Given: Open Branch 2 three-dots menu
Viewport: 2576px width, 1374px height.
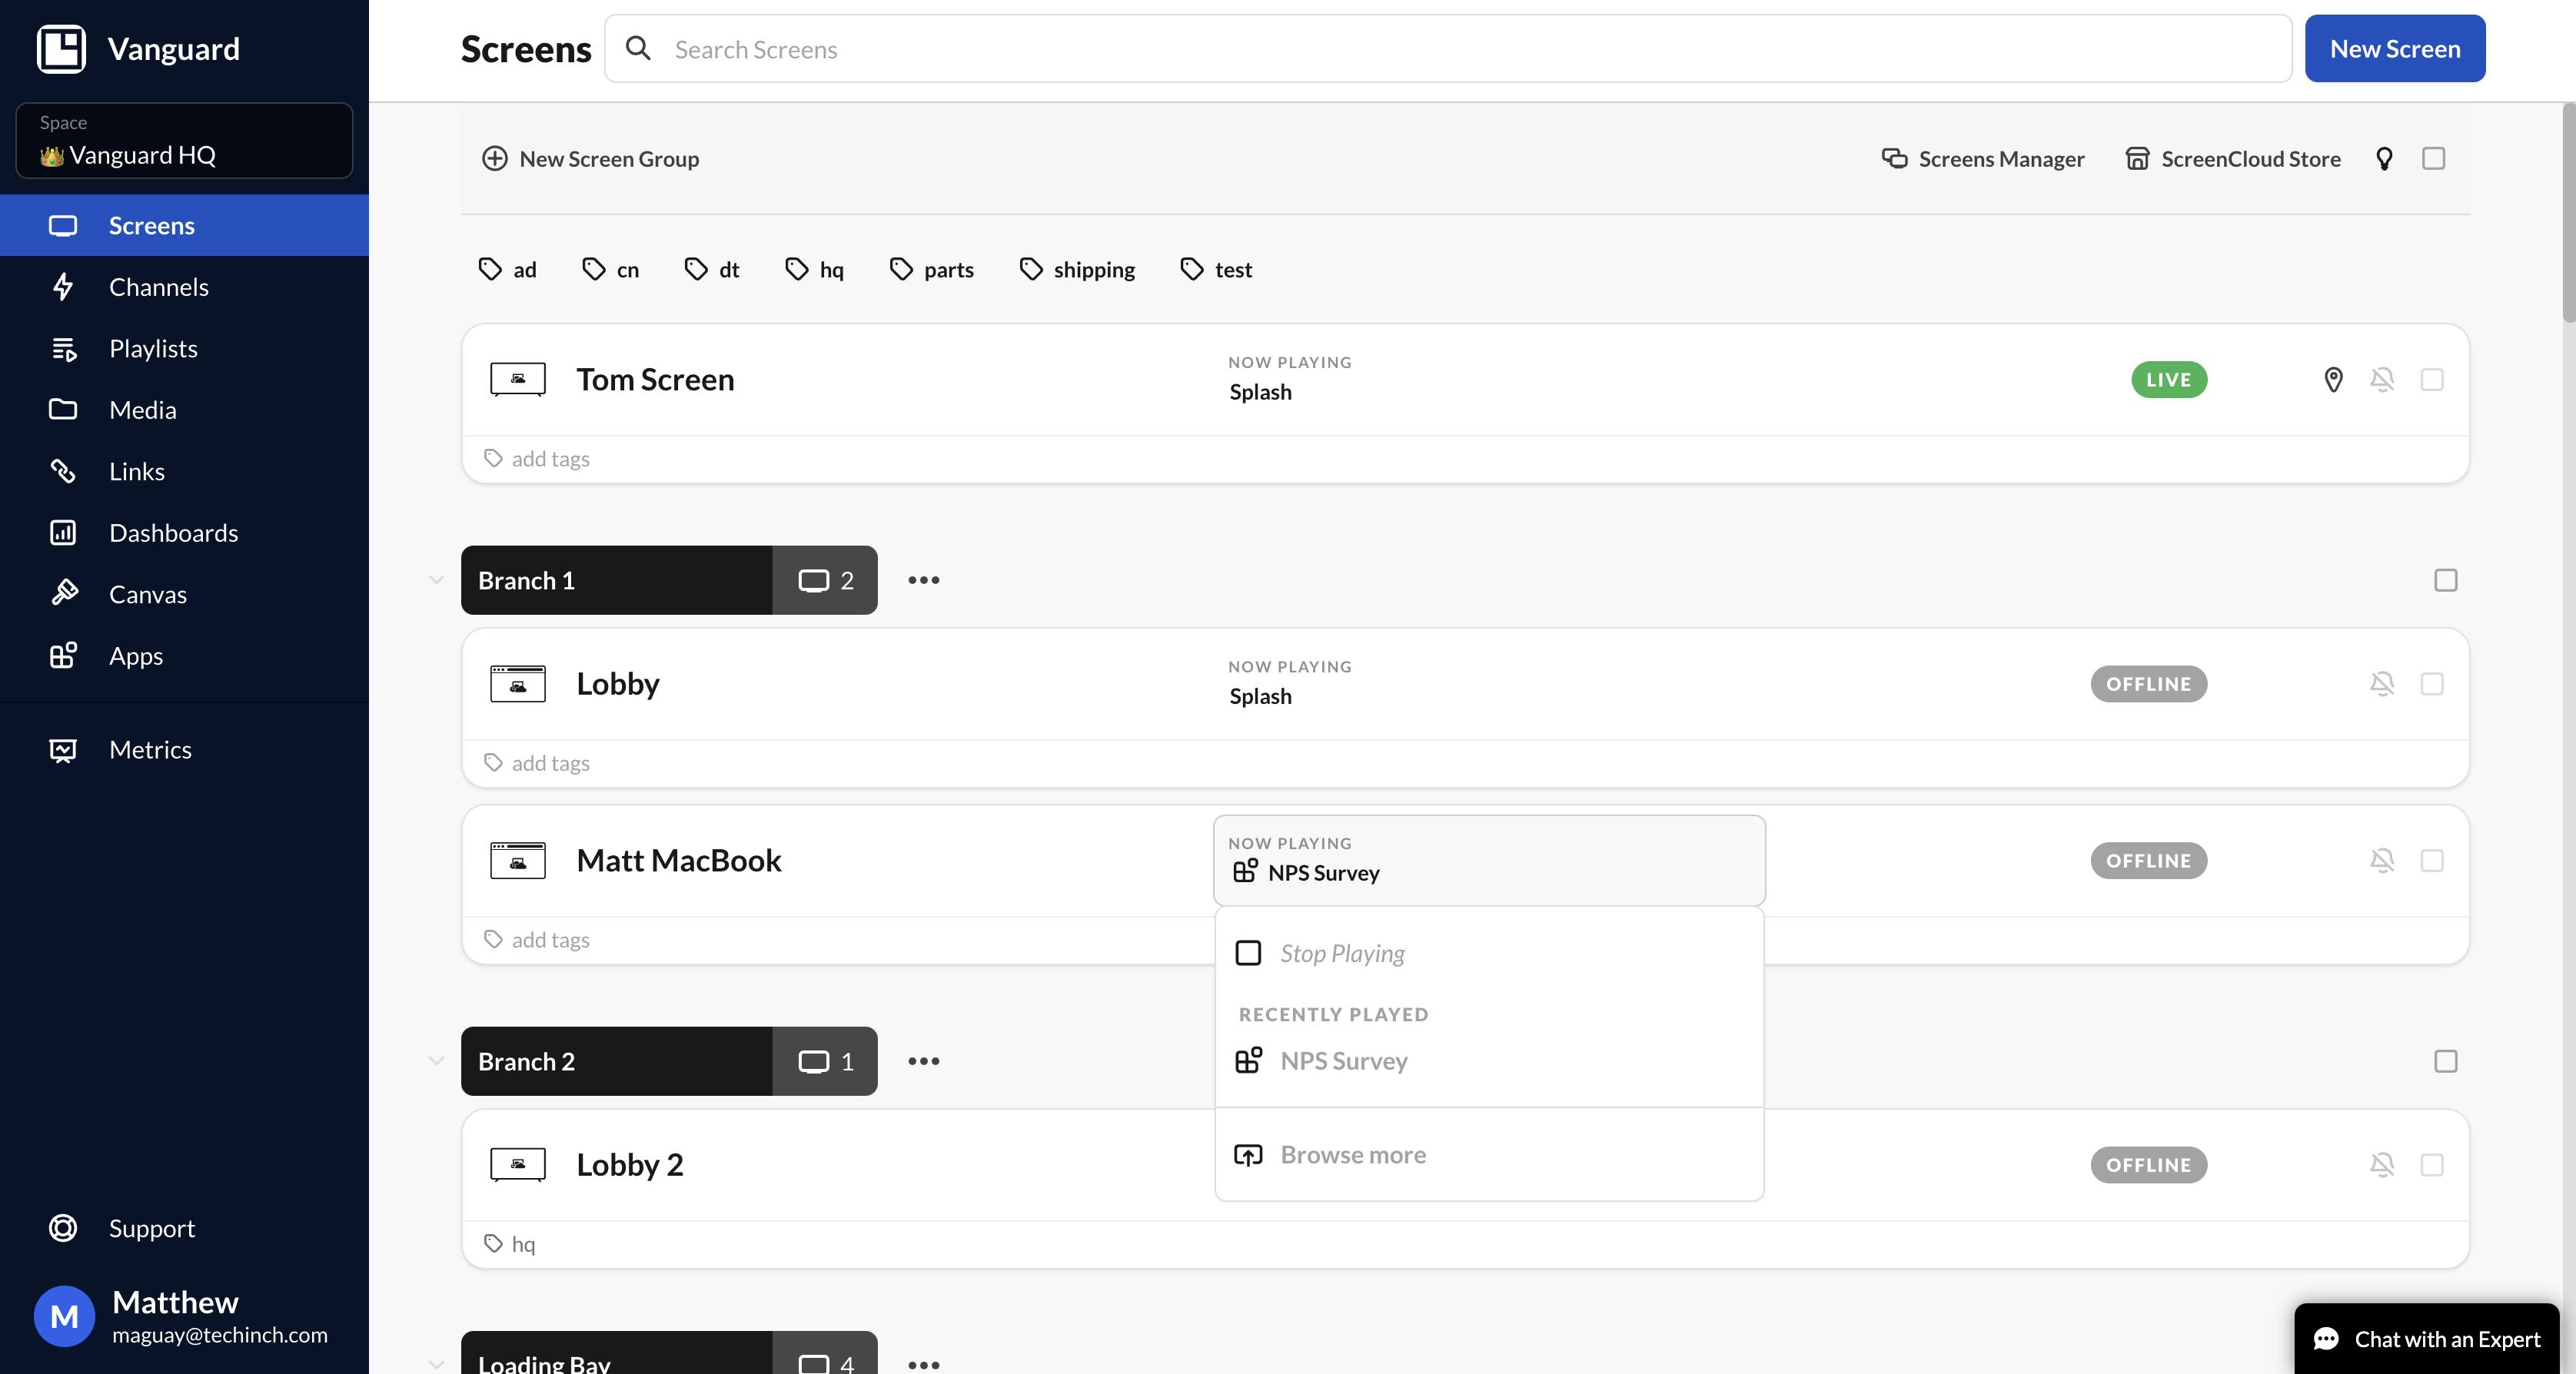Looking at the screenshot, I should 923,1061.
